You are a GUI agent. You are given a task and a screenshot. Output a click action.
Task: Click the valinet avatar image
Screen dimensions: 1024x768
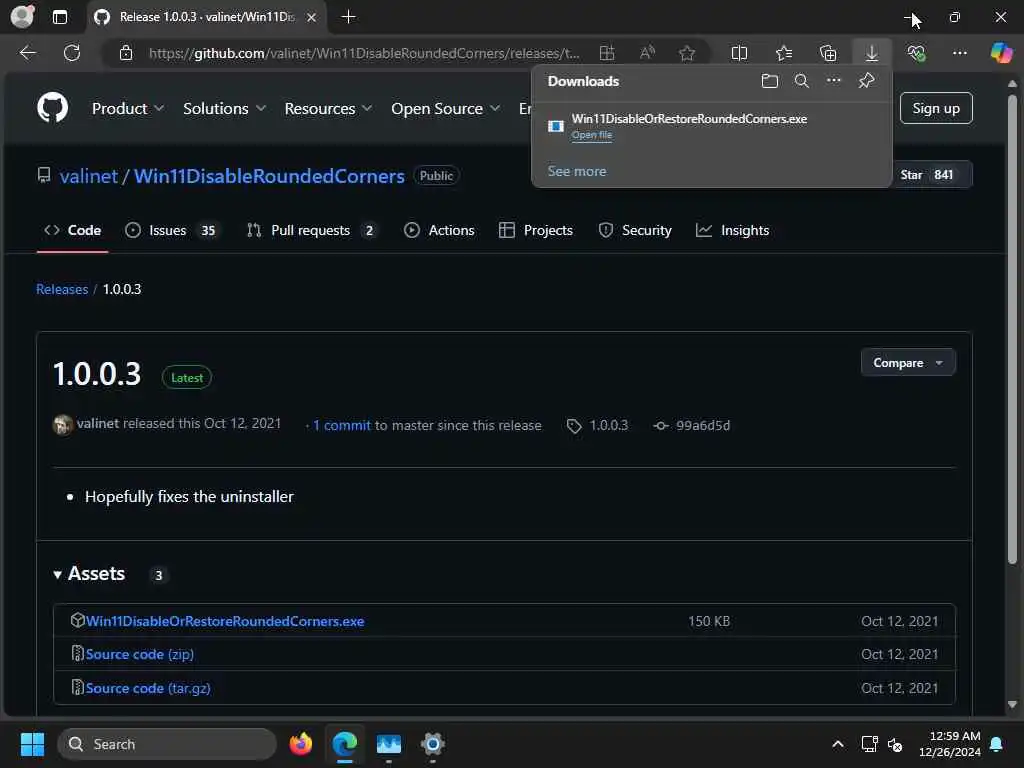tap(63, 424)
